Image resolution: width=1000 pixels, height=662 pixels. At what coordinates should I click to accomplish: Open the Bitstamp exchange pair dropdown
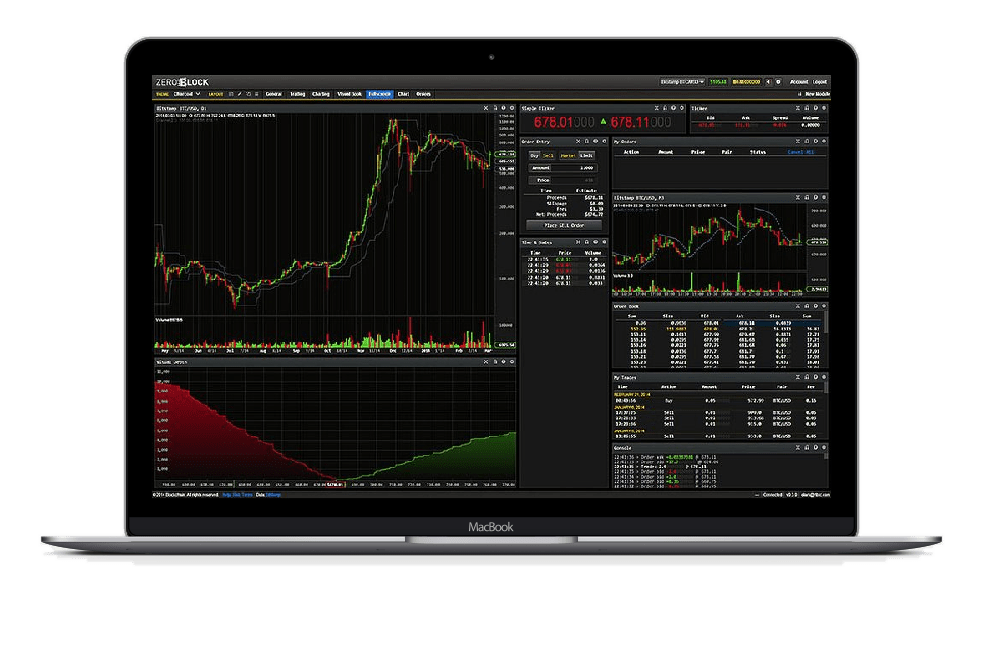[682, 82]
